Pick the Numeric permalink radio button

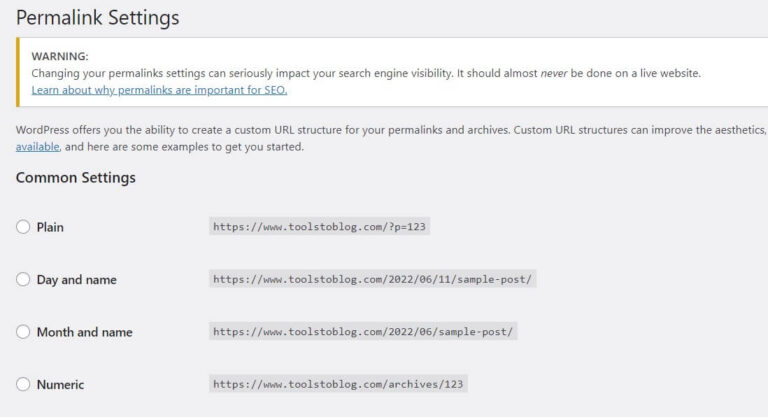point(23,384)
